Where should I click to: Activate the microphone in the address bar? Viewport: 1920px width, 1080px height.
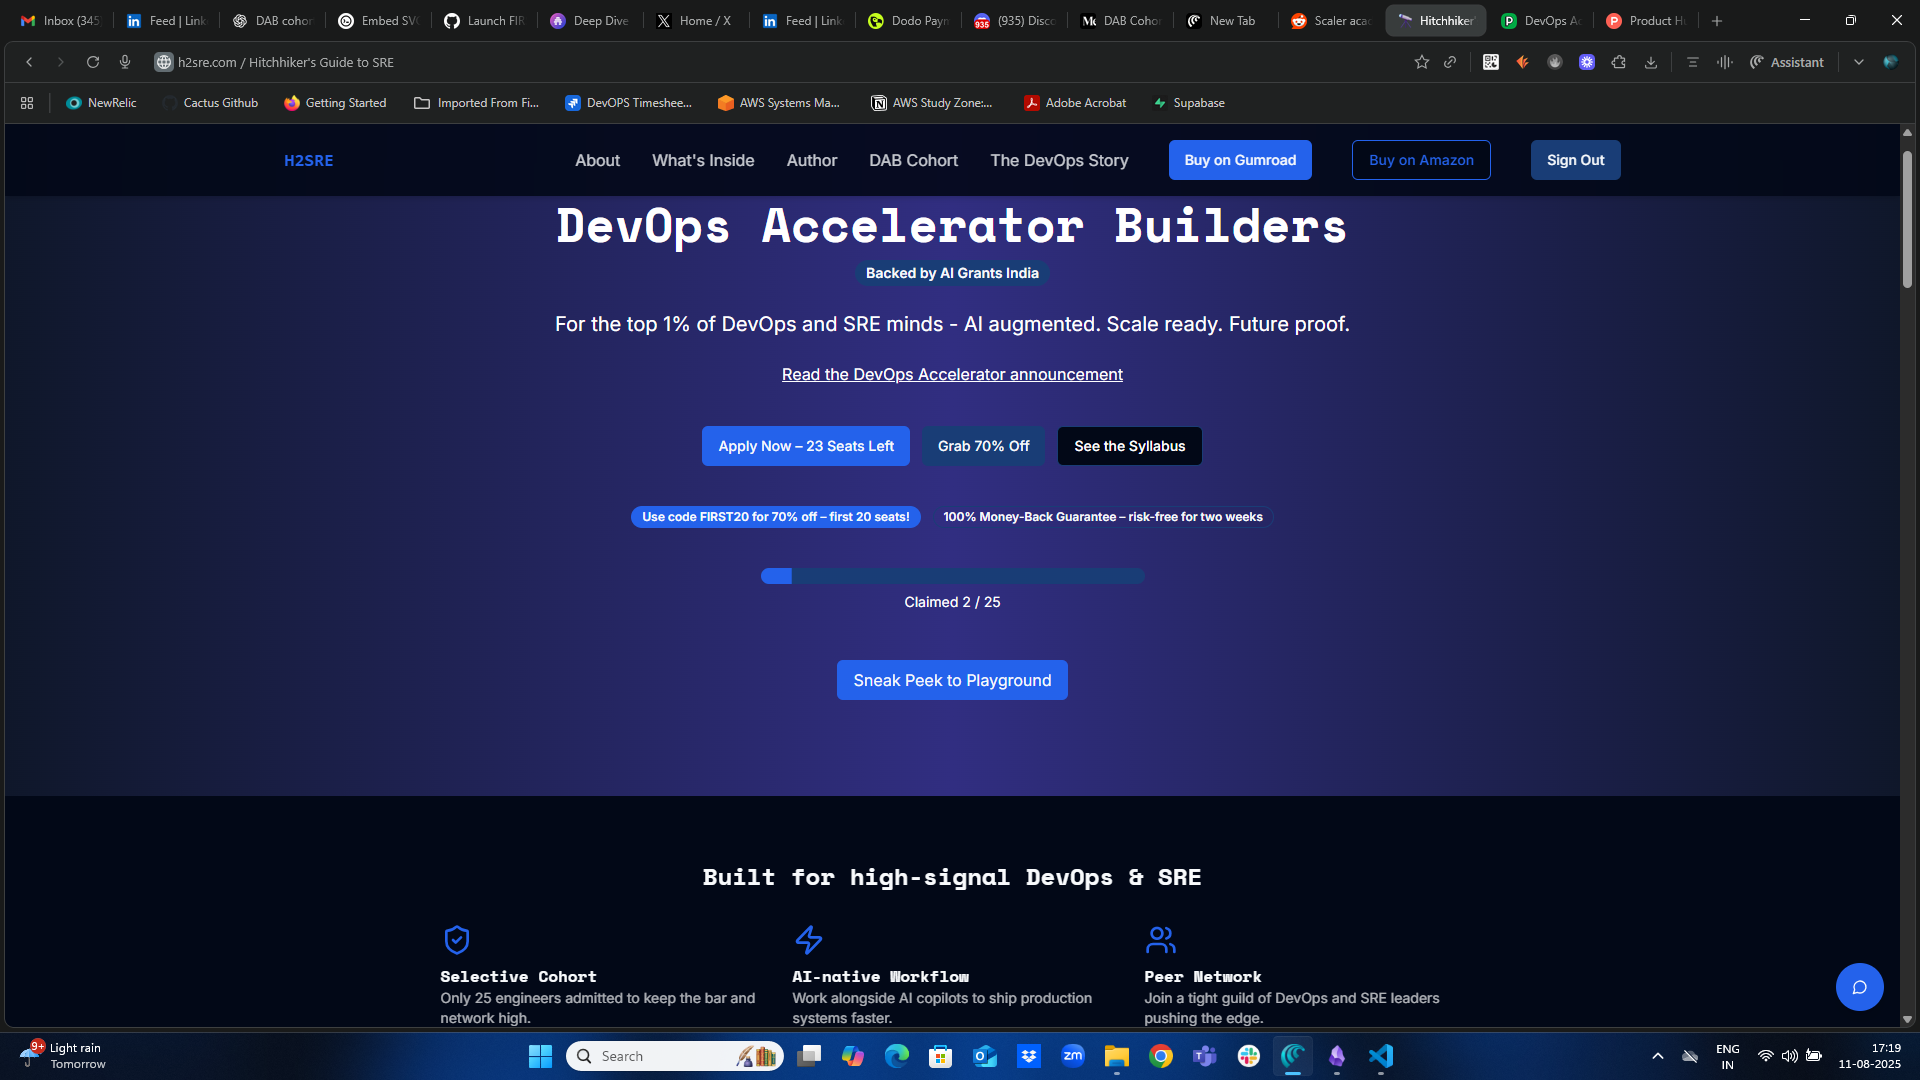pos(125,62)
